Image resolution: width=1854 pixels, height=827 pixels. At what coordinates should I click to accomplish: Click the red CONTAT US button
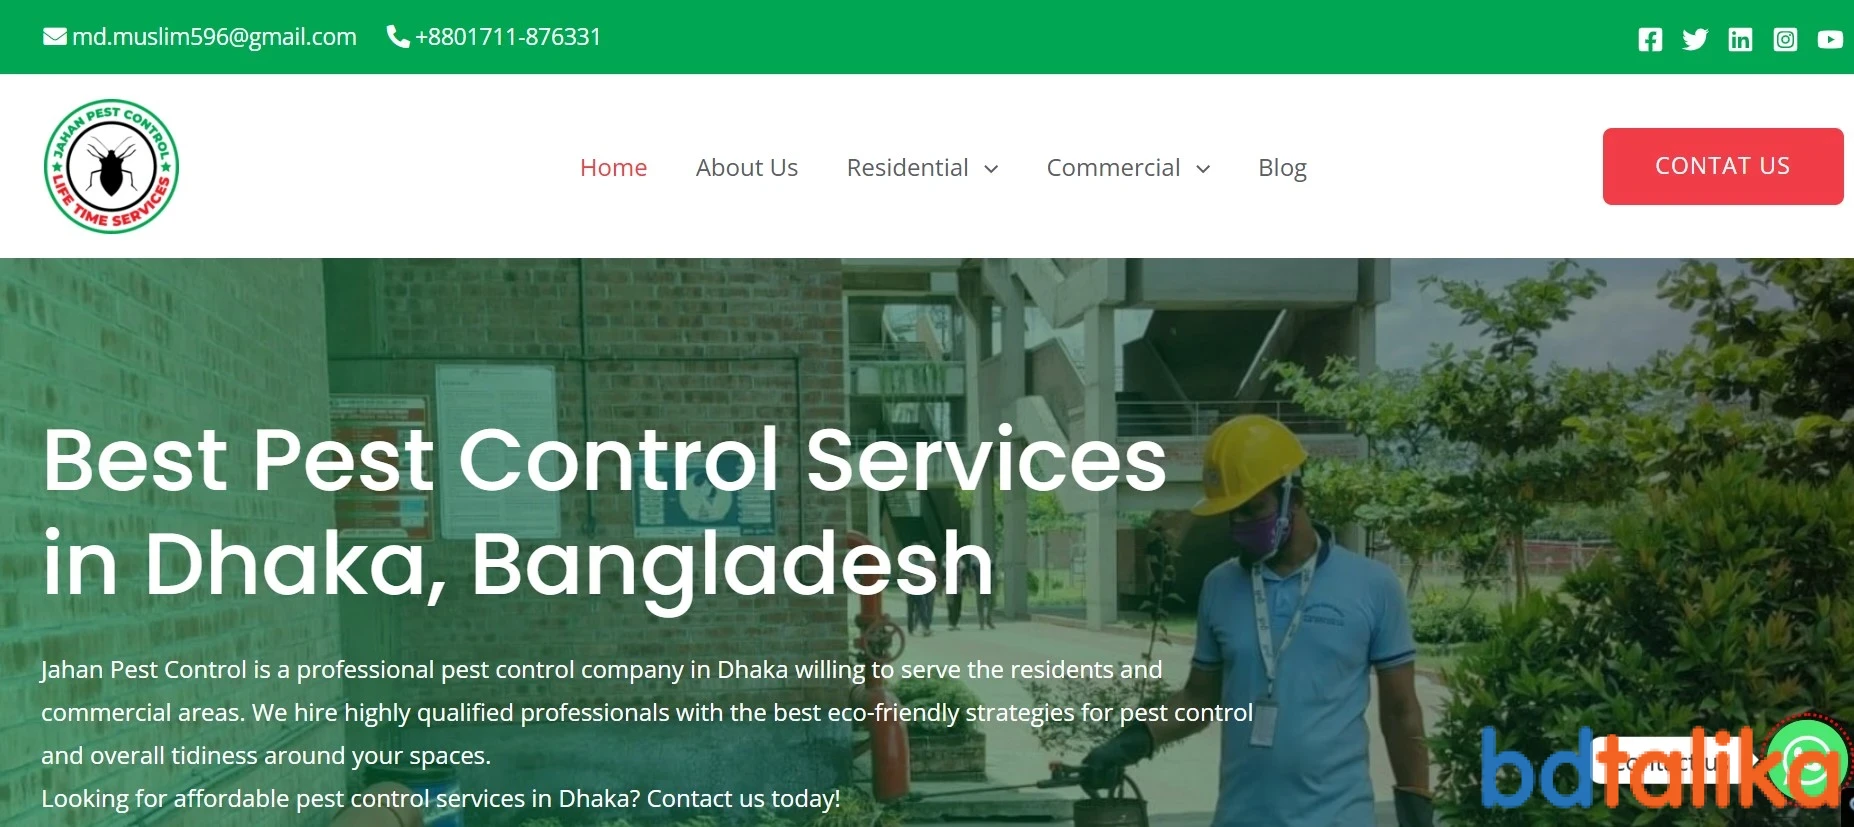[x=1723, y=166]
